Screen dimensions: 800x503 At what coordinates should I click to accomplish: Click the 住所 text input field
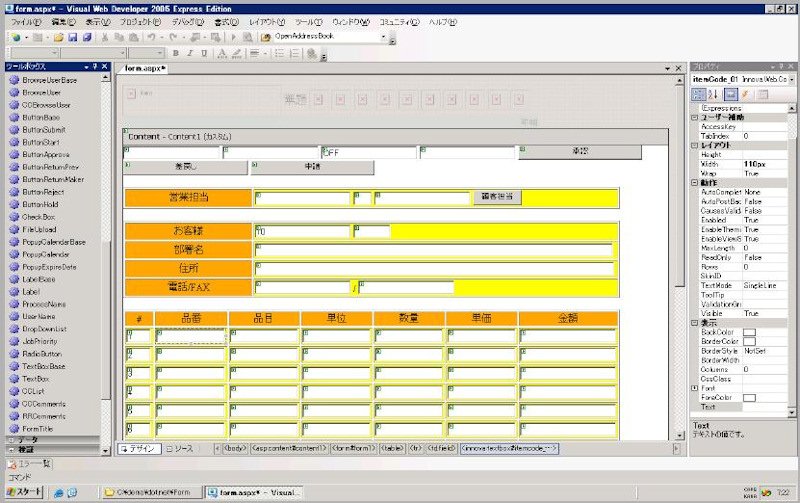(x=434, y=269)
